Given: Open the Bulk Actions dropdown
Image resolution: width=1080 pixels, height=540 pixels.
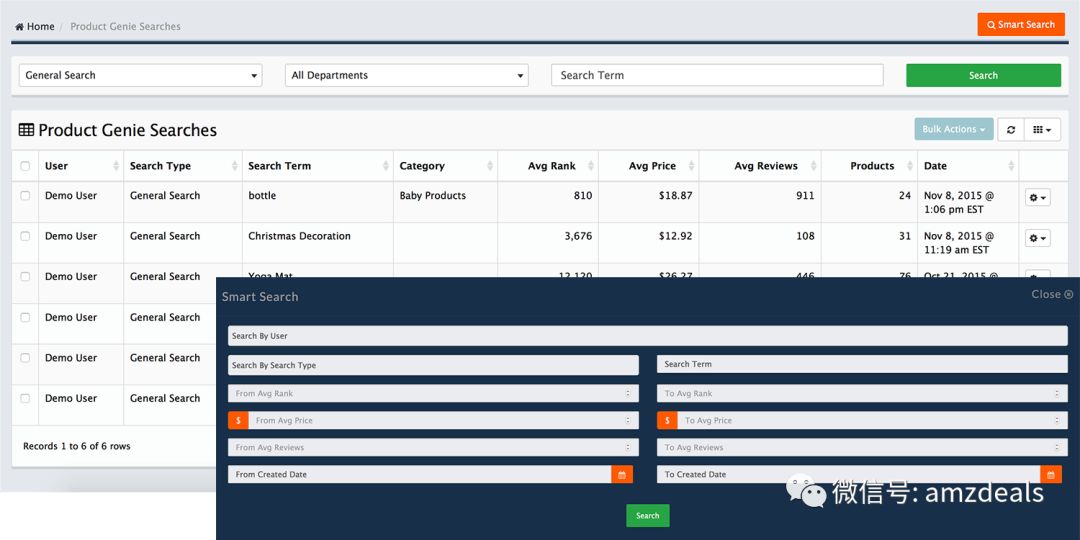Looking at the screenshot, I should [953, 129].
